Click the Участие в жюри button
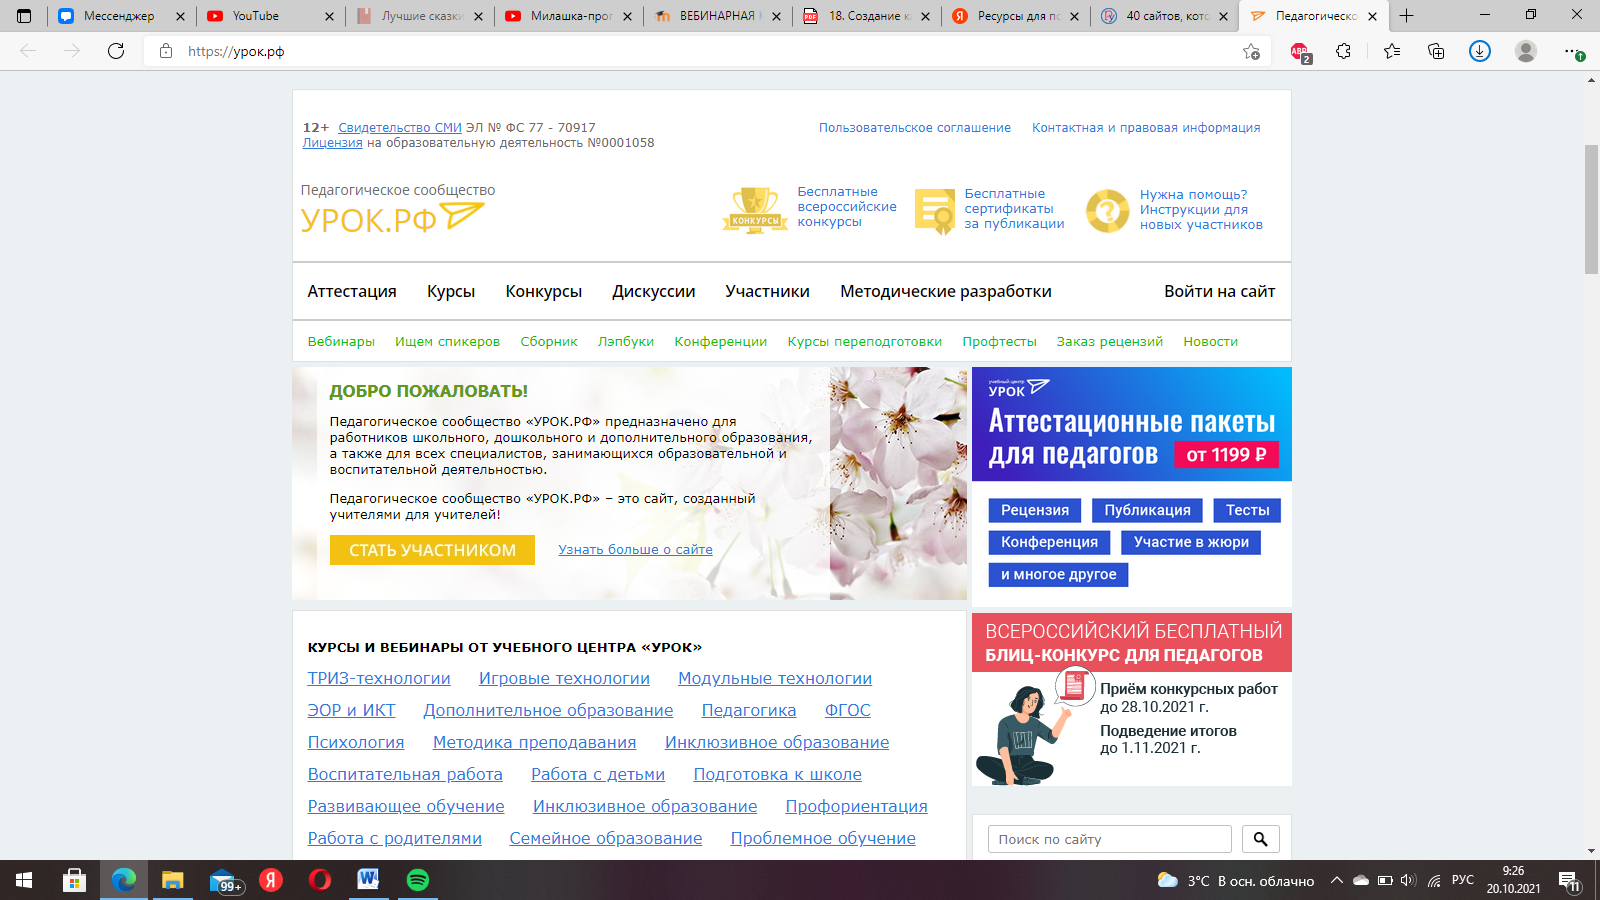Viewport: 1600px width, 900px height. [x=1191, y=542]
